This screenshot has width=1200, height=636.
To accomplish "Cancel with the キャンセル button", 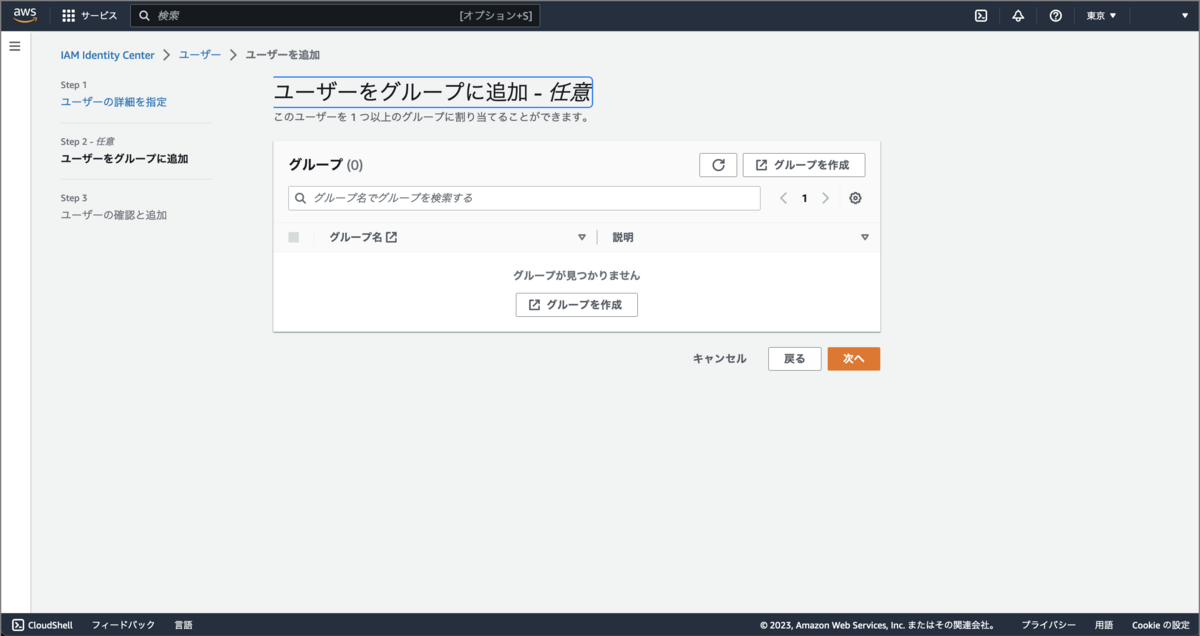I will click(720, 359).
